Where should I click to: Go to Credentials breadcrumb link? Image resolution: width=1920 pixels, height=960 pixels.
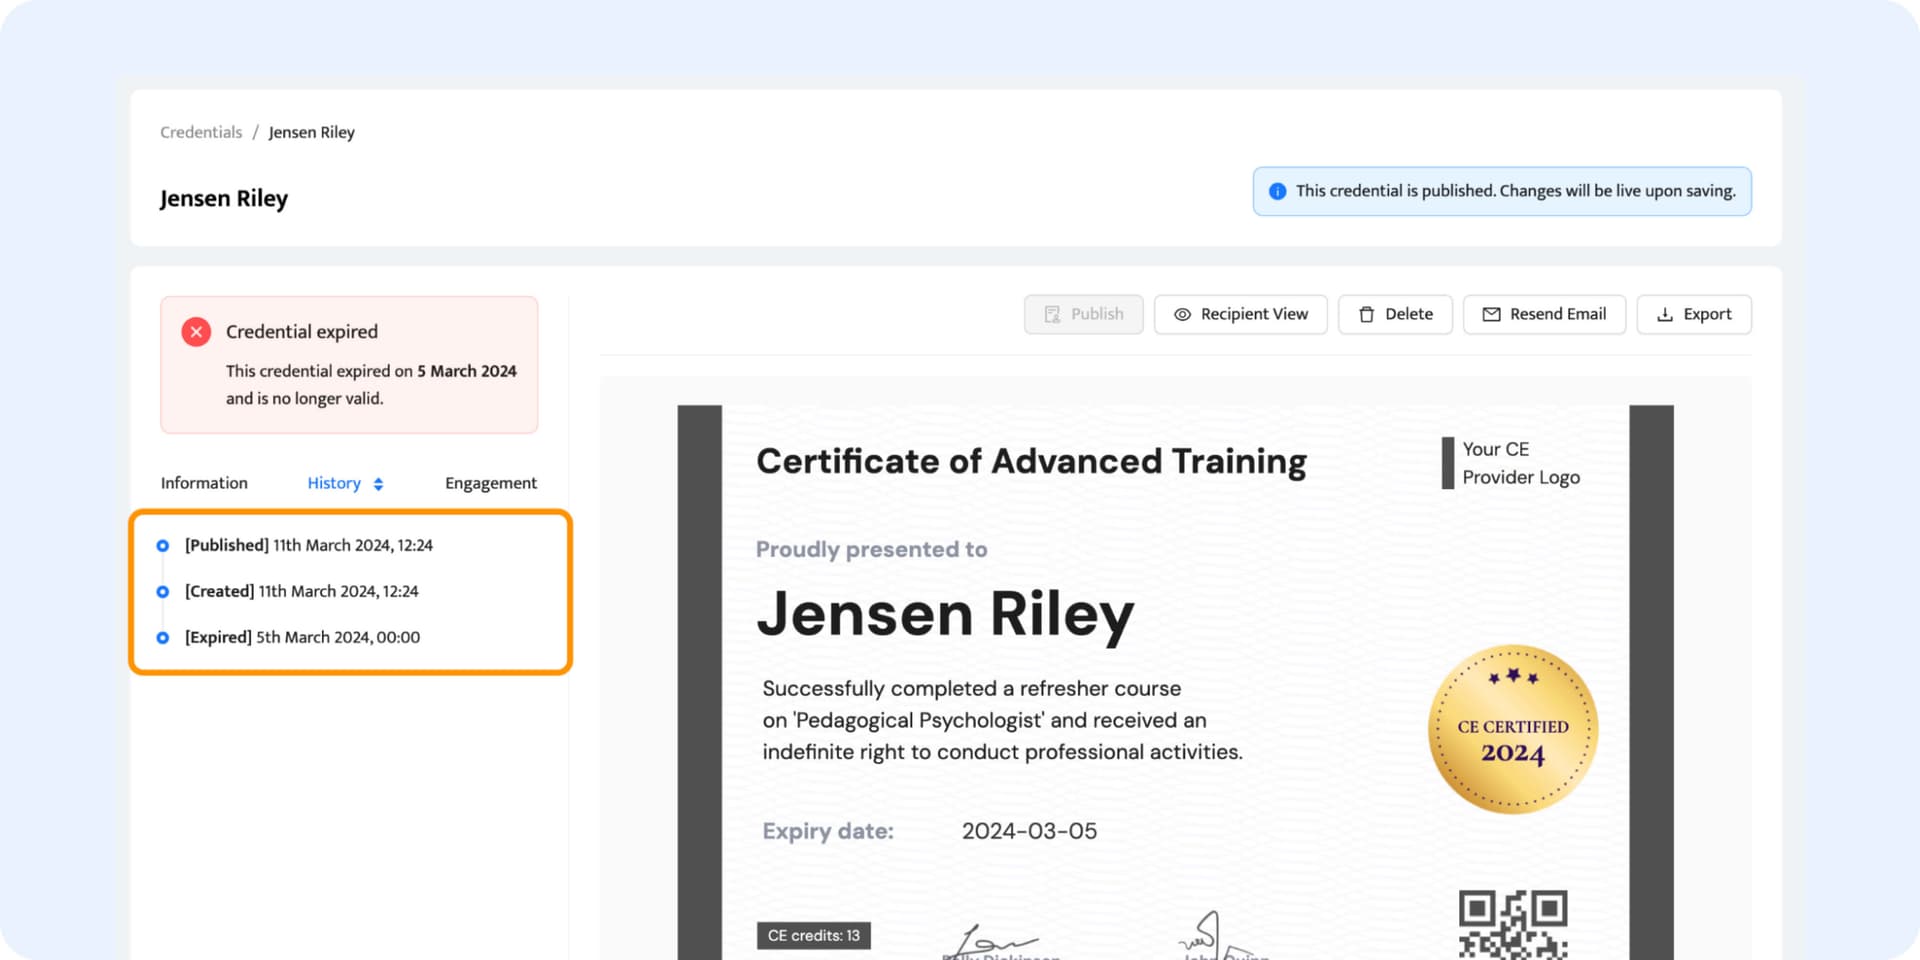tap(201, 132)
